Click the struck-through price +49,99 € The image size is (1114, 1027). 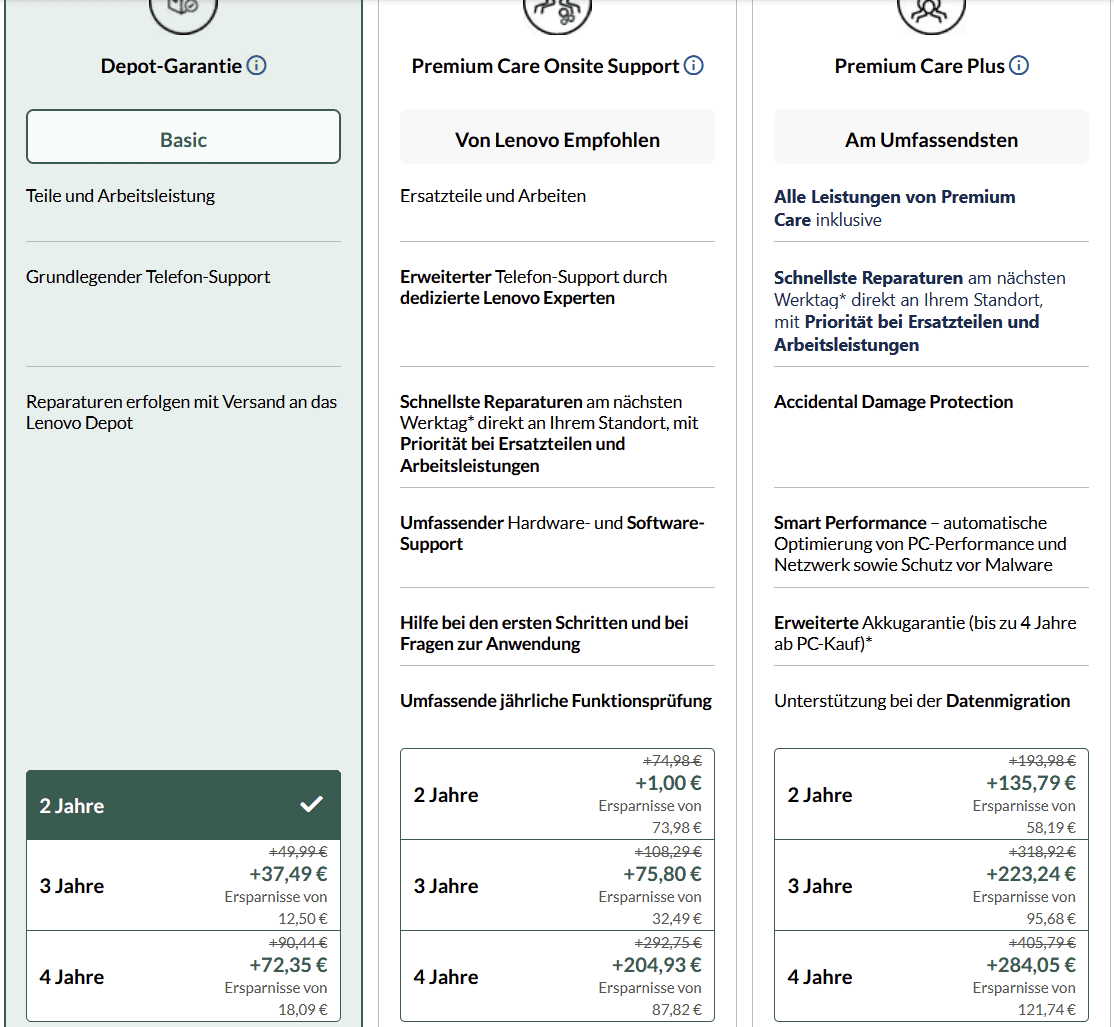click(298, 851)
